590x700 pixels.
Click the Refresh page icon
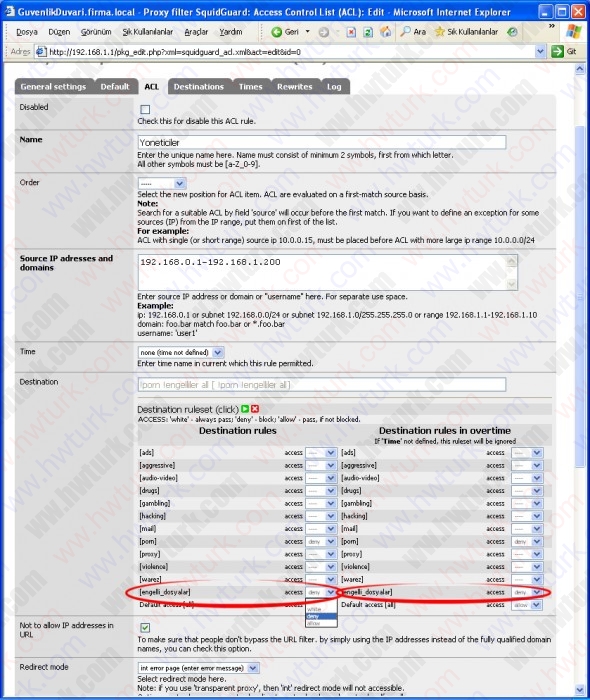point(368,32)
